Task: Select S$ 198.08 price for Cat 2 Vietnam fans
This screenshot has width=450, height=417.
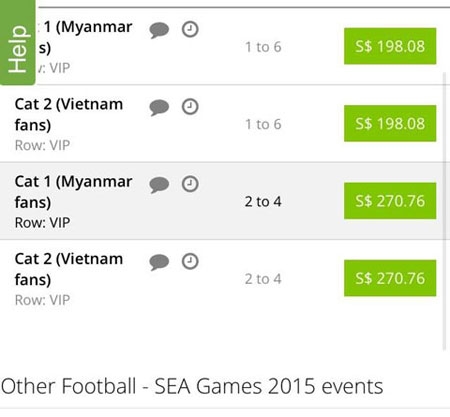Action: 390,123
